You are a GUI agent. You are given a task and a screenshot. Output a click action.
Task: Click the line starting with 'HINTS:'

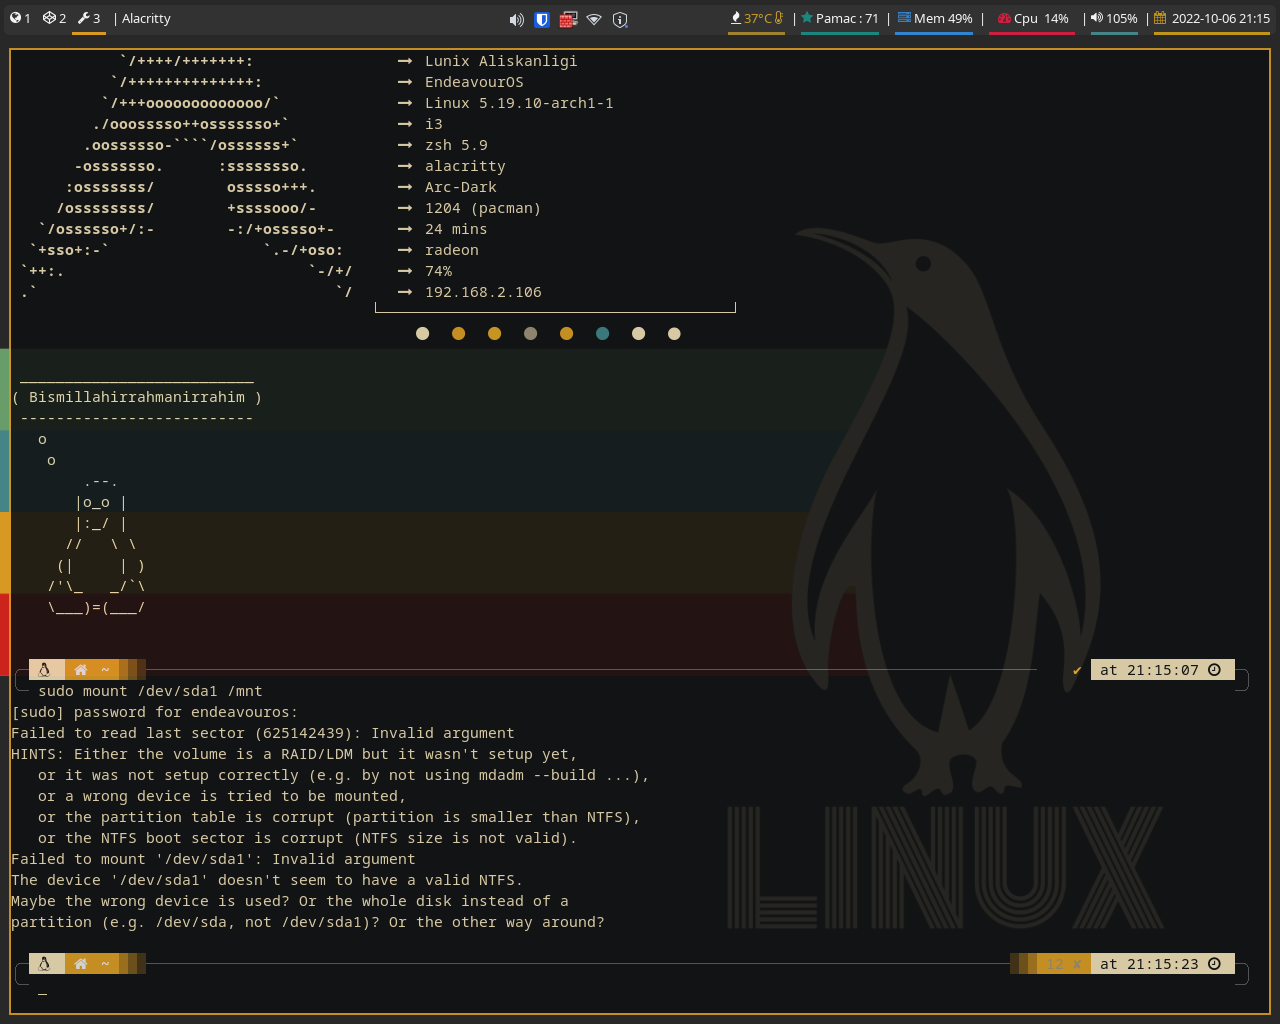point(294,754)
